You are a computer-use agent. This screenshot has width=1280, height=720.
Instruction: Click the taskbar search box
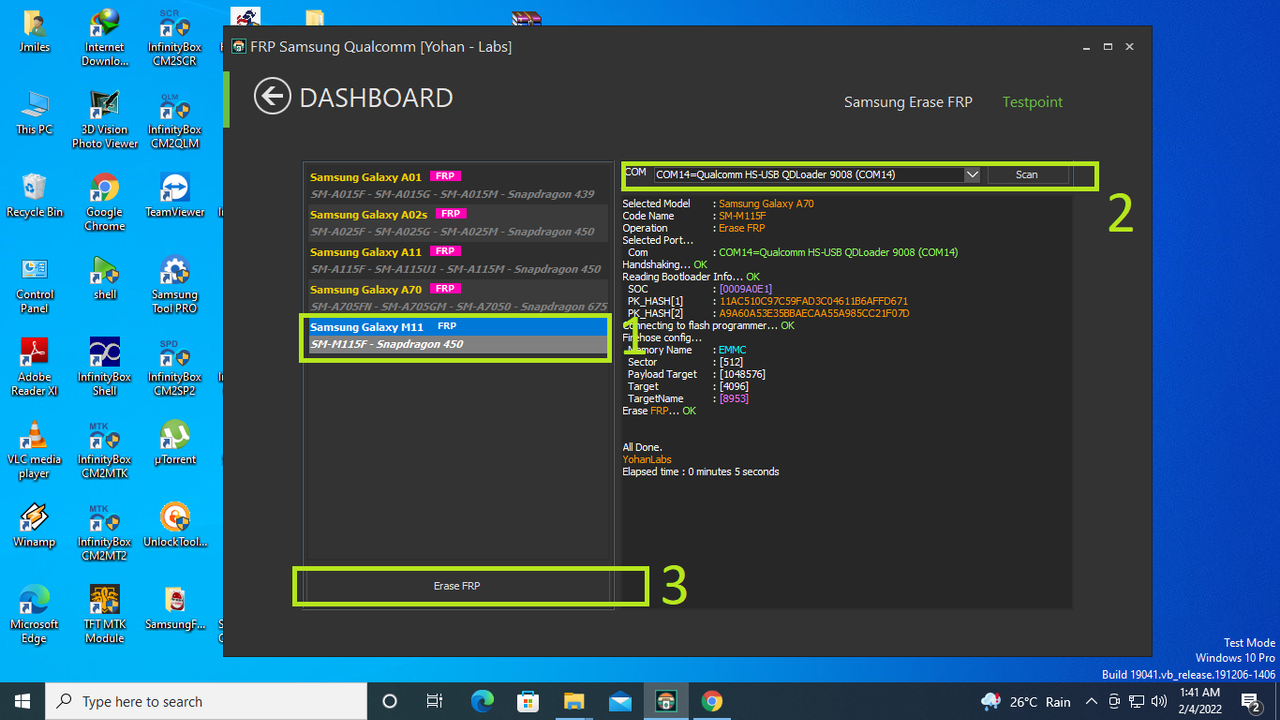(207, 701)
